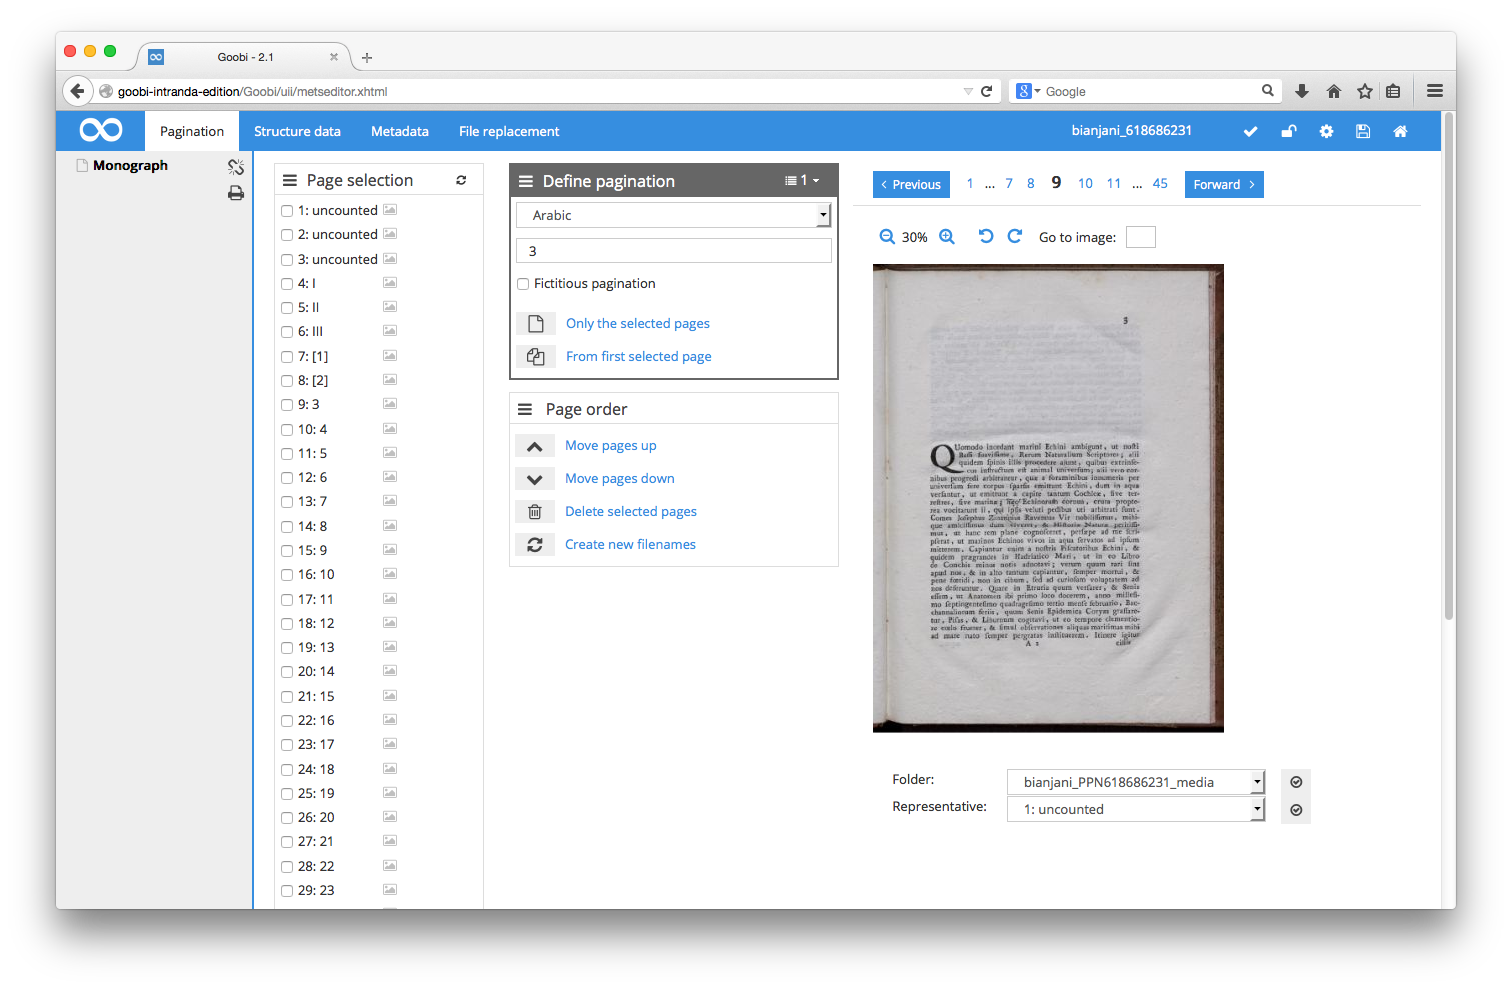Open the URL history dropdown arrow
1512x989 pixels.
[x=968, y=91]
